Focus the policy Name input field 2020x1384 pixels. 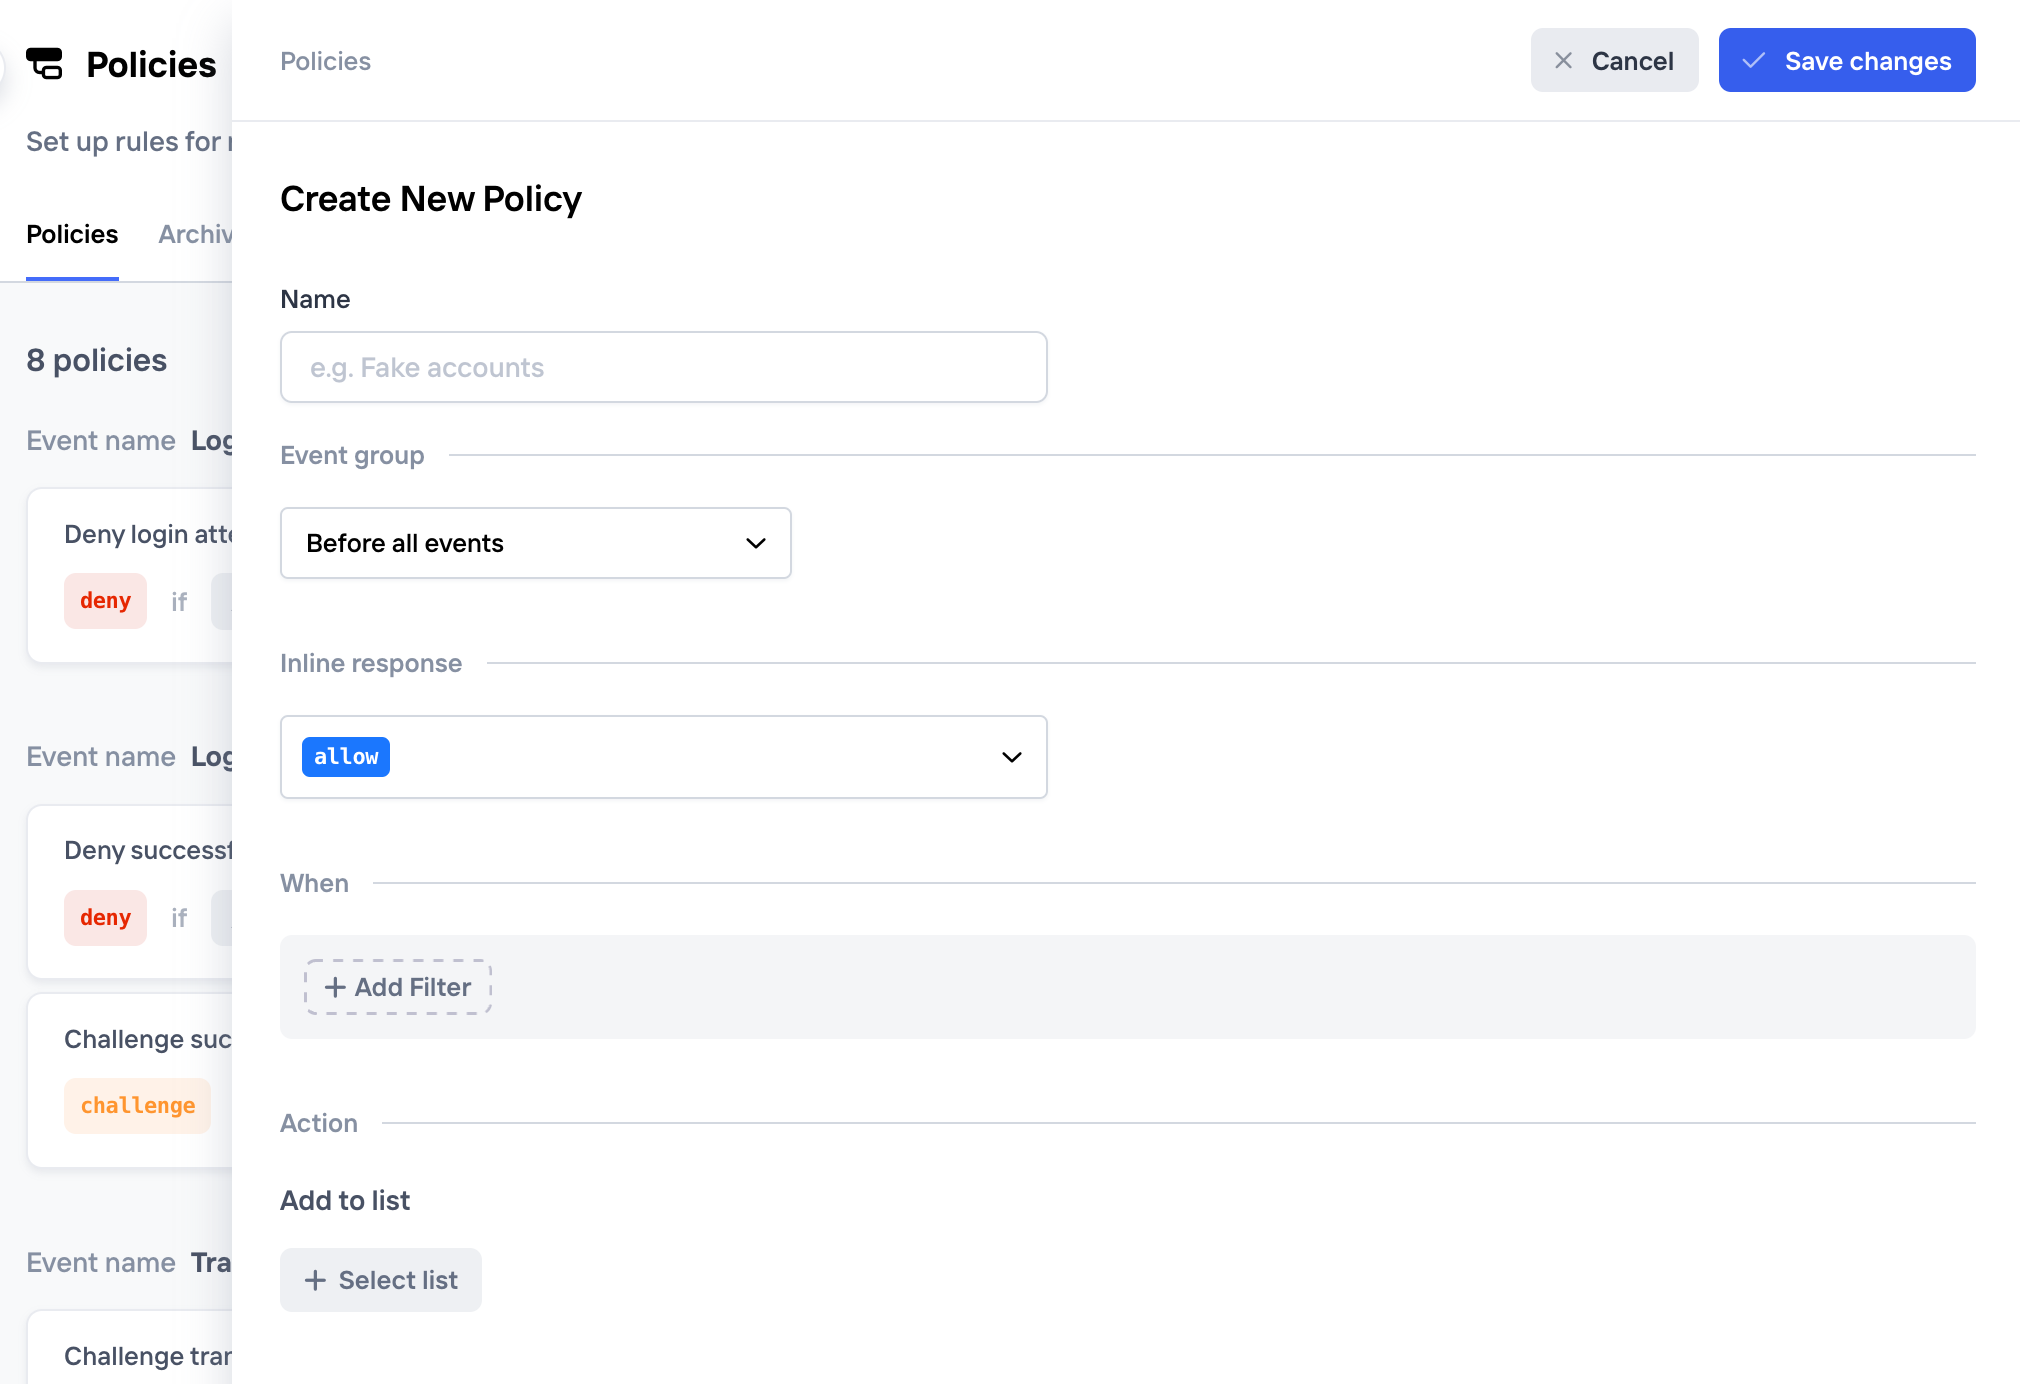[663, 367]
